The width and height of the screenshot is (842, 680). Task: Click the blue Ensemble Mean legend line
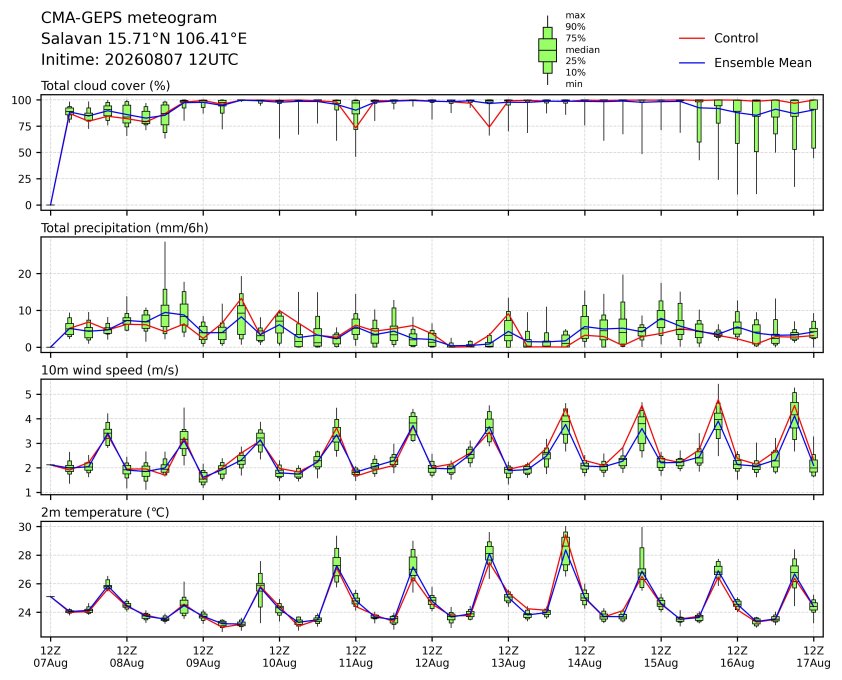click(x=692, y=63)
